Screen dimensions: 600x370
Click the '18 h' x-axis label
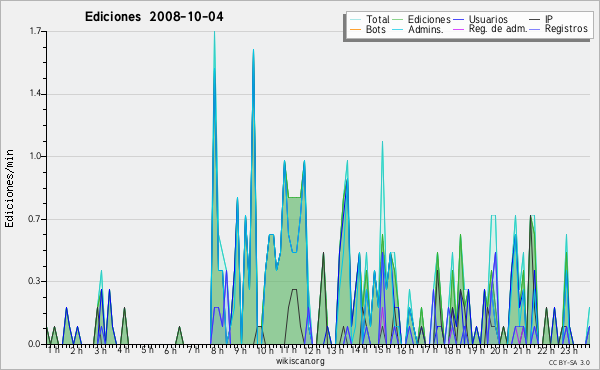452,350
